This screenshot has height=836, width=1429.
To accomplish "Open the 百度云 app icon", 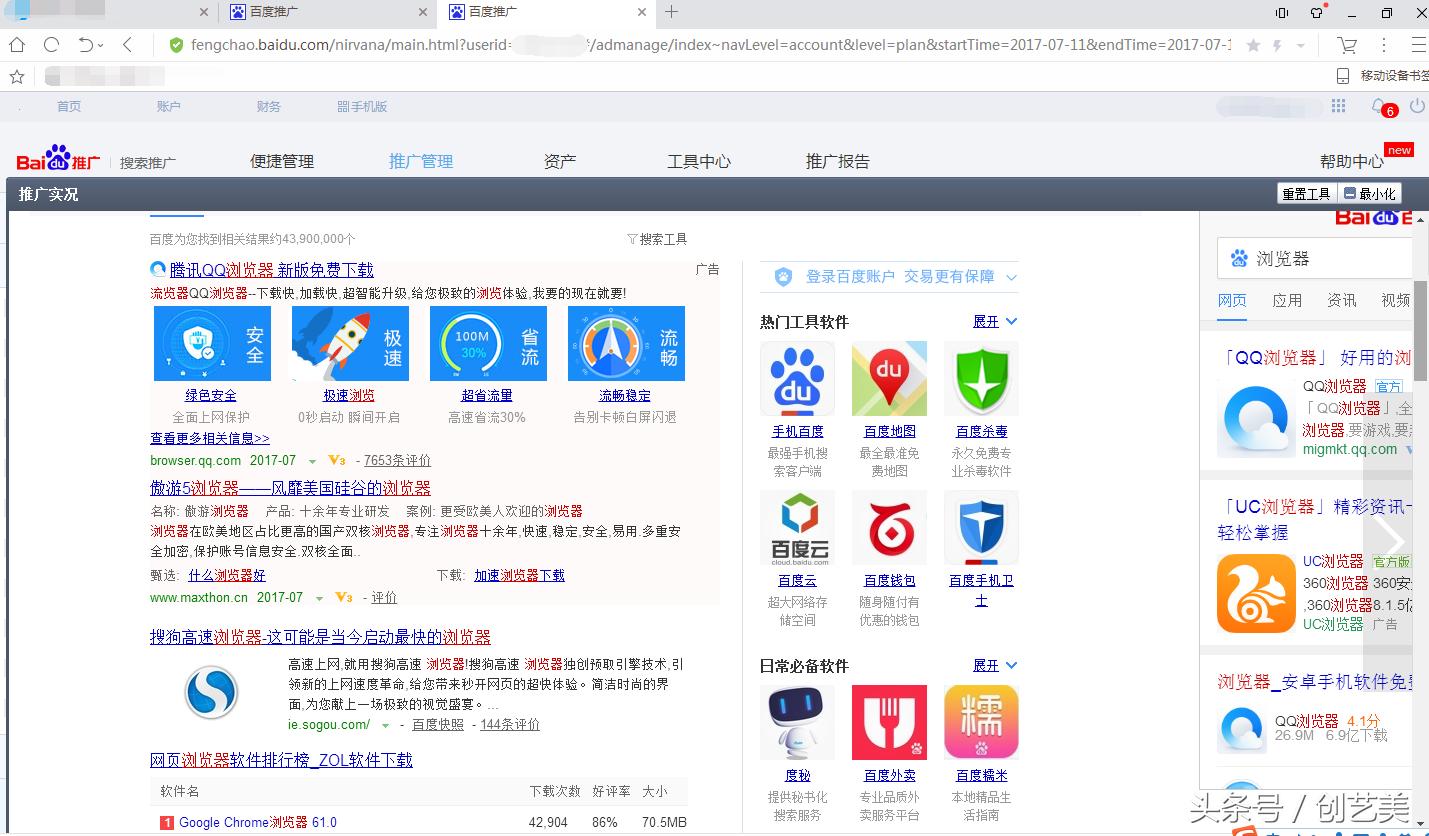I will click(x=797, y=528).
